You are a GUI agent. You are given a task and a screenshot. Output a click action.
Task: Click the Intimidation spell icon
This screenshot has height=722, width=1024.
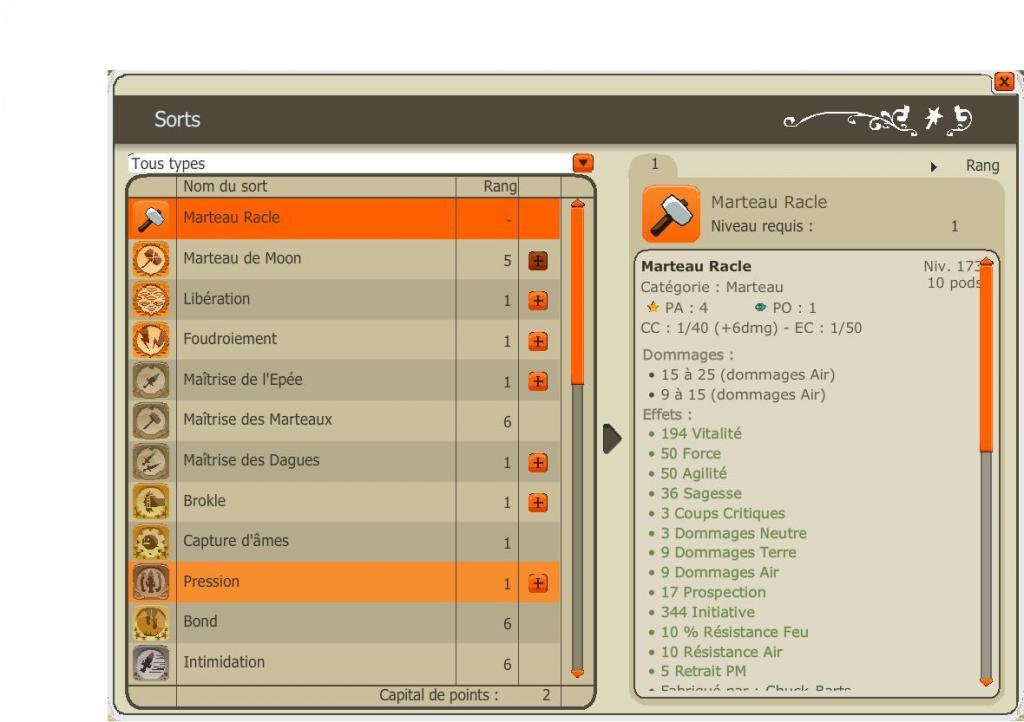[x=151, y=663]
